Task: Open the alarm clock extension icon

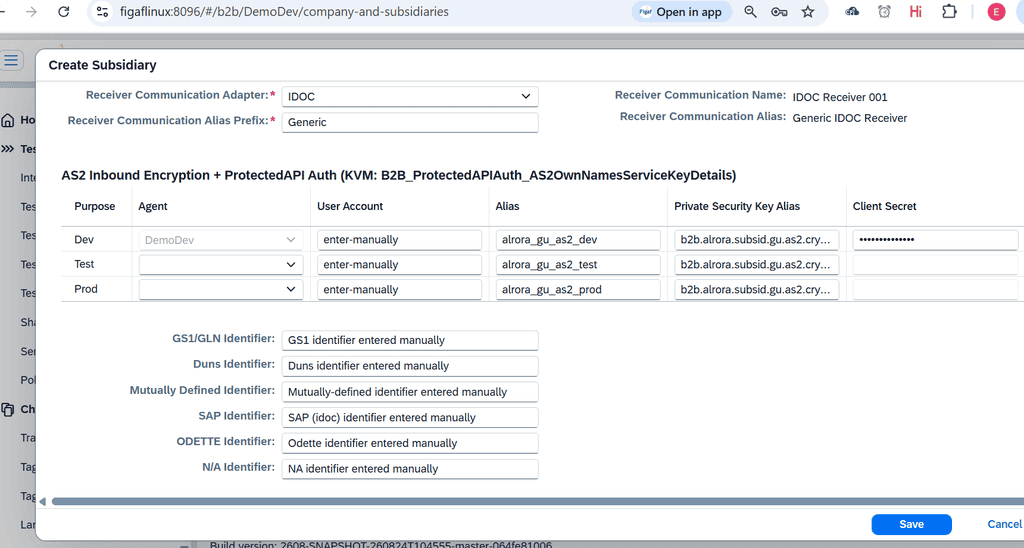Action: tap(884, 12)
